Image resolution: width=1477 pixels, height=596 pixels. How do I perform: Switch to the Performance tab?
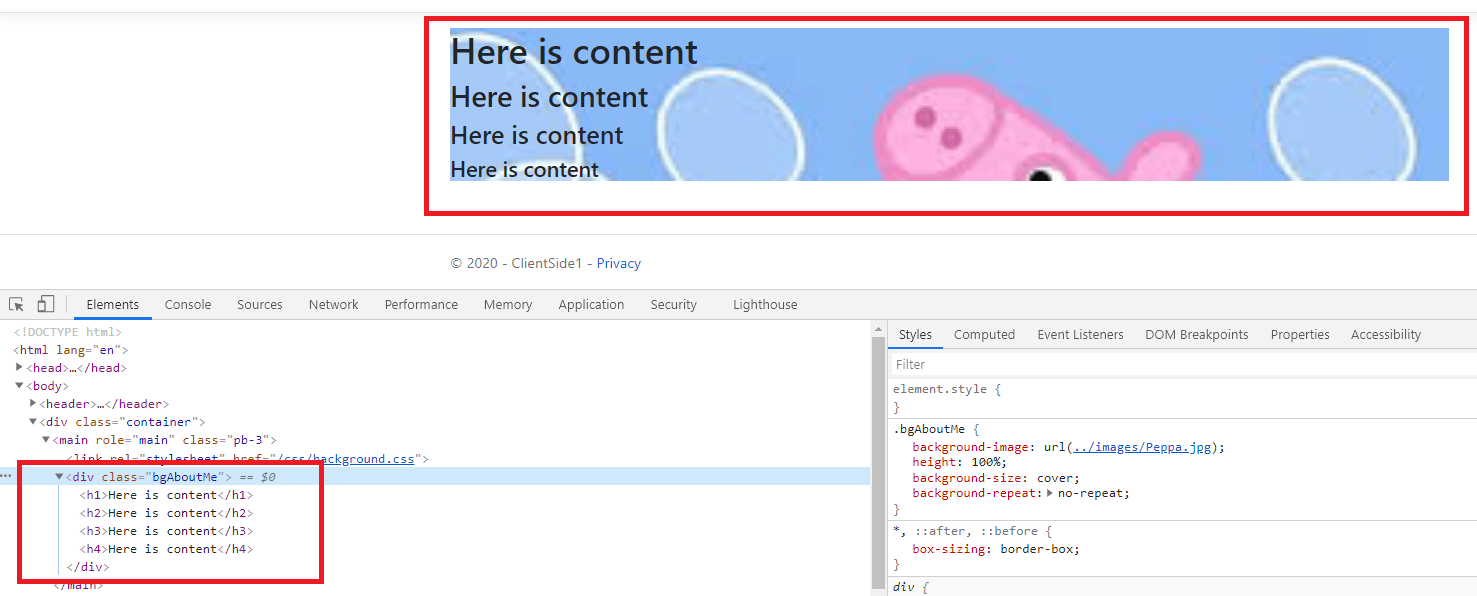[421, 304]
